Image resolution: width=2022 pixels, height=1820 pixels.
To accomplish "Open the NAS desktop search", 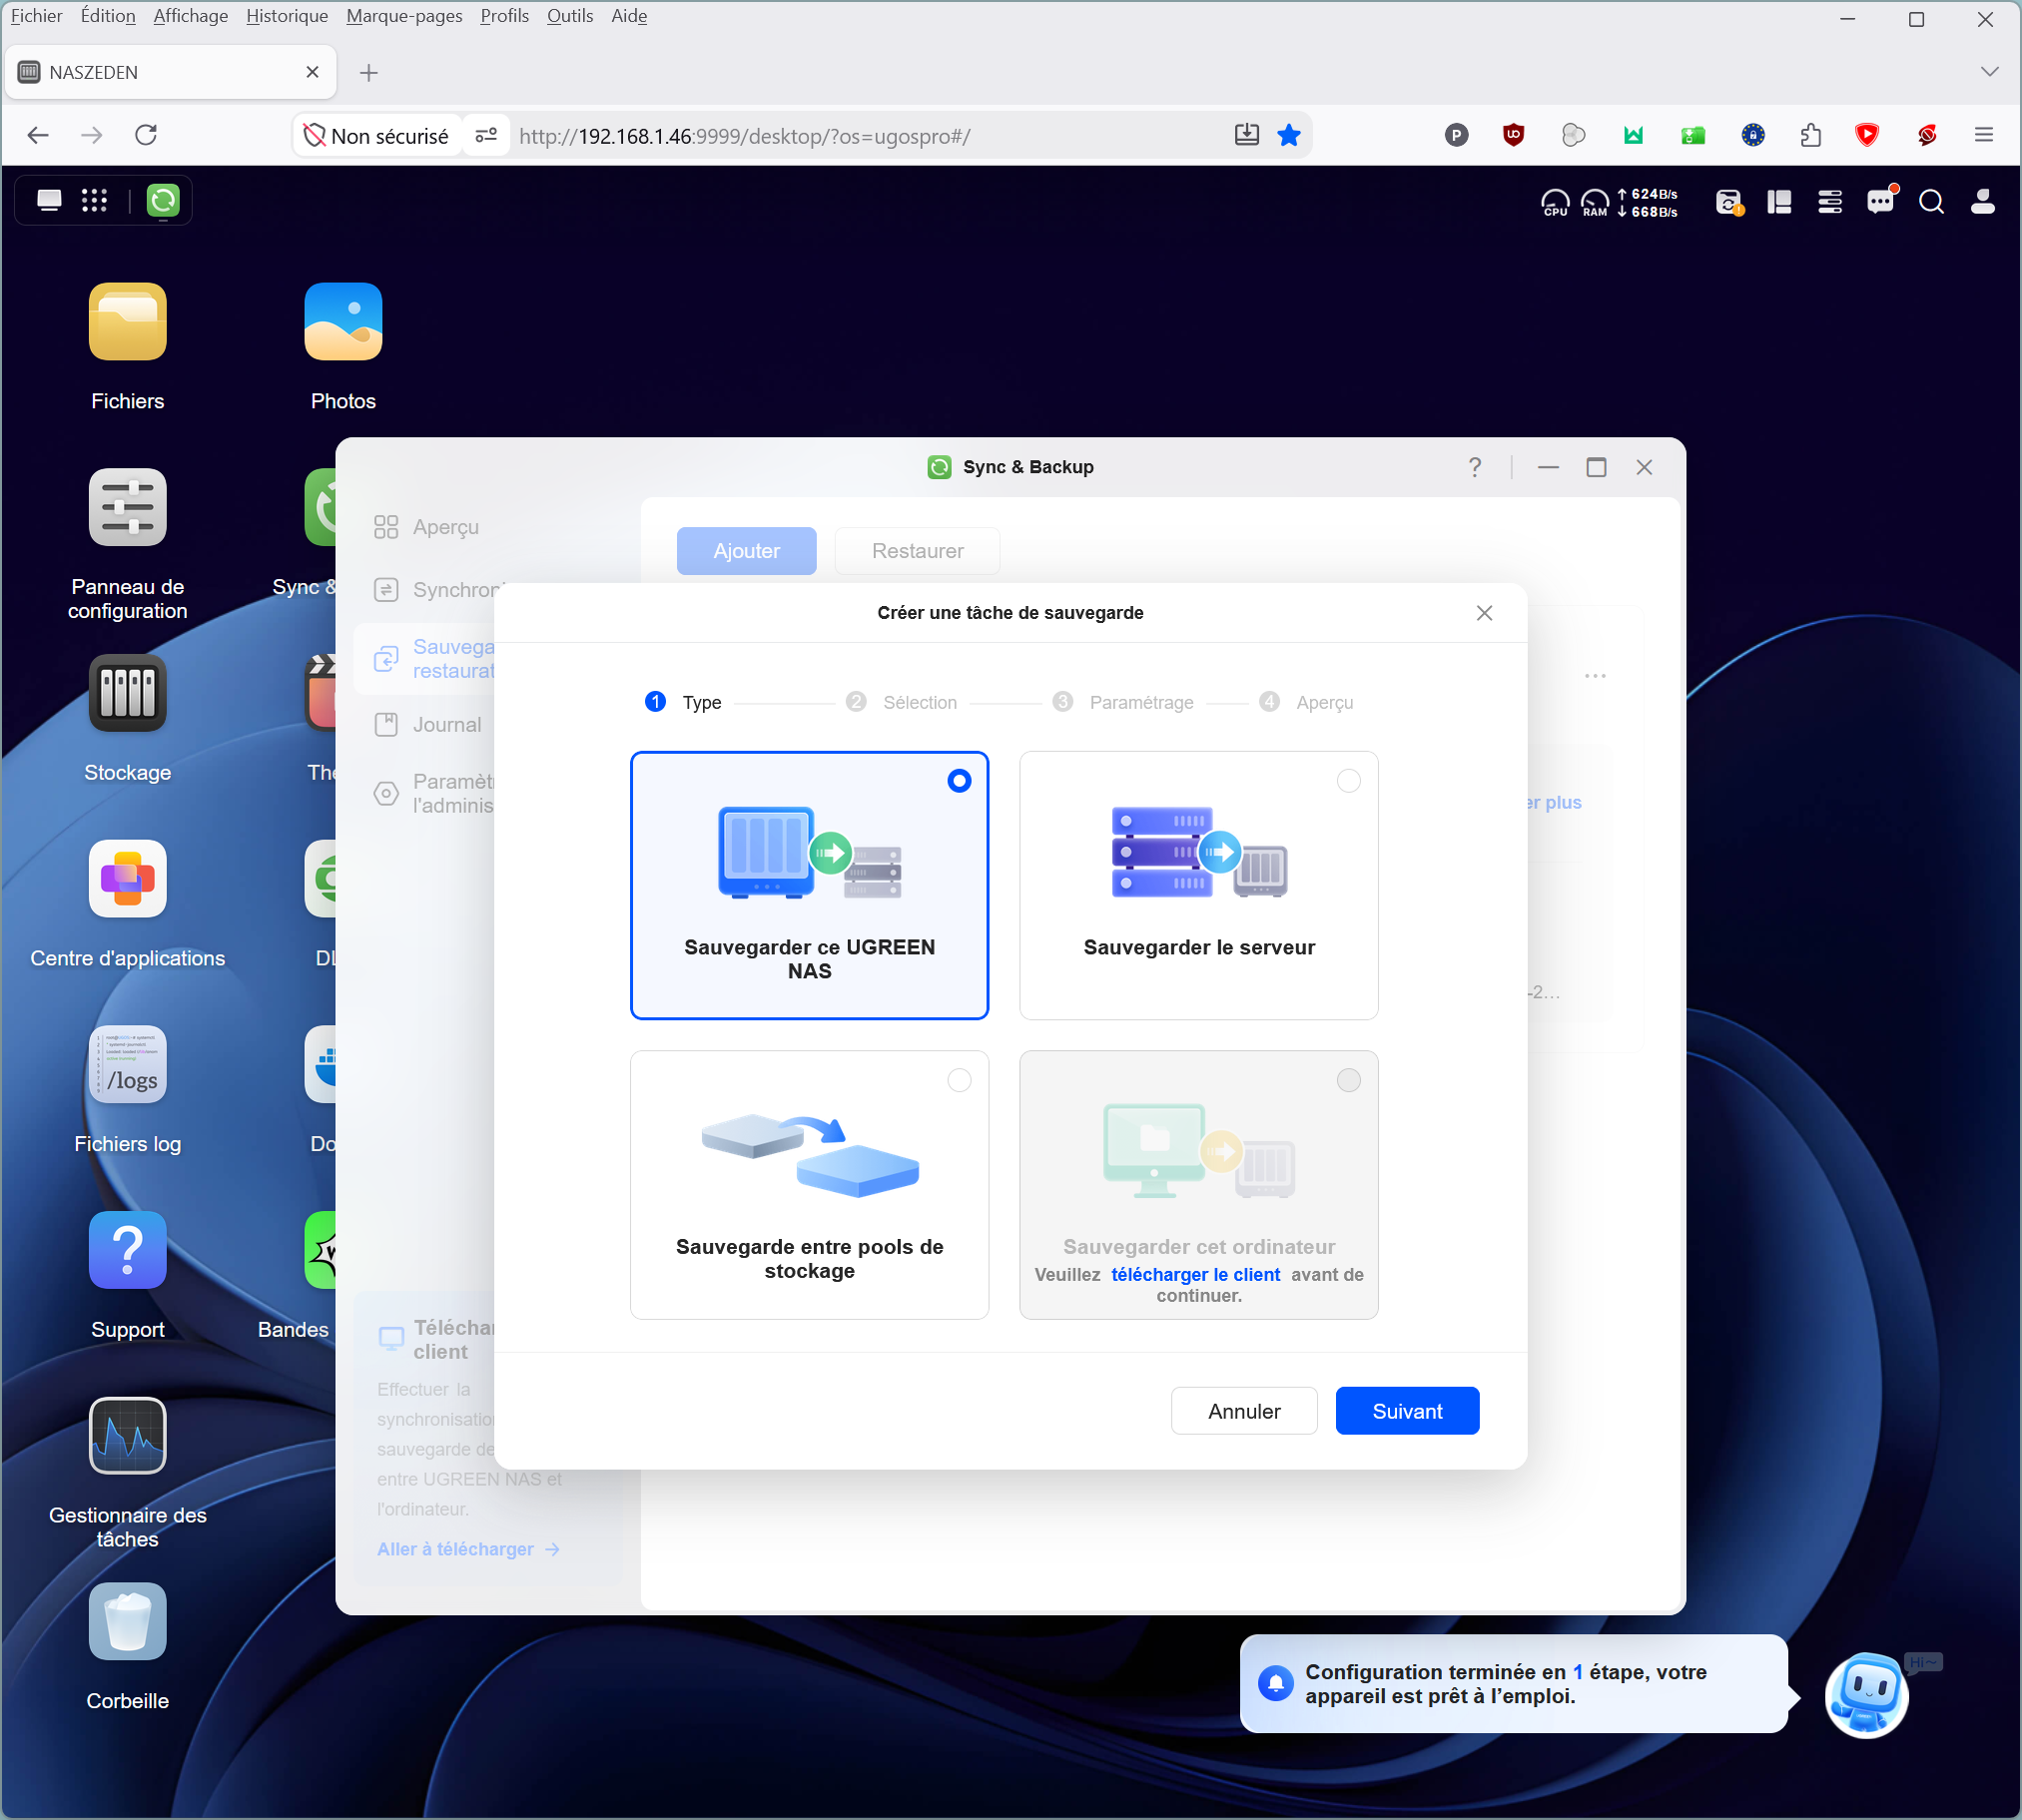I will [1932, 202].
